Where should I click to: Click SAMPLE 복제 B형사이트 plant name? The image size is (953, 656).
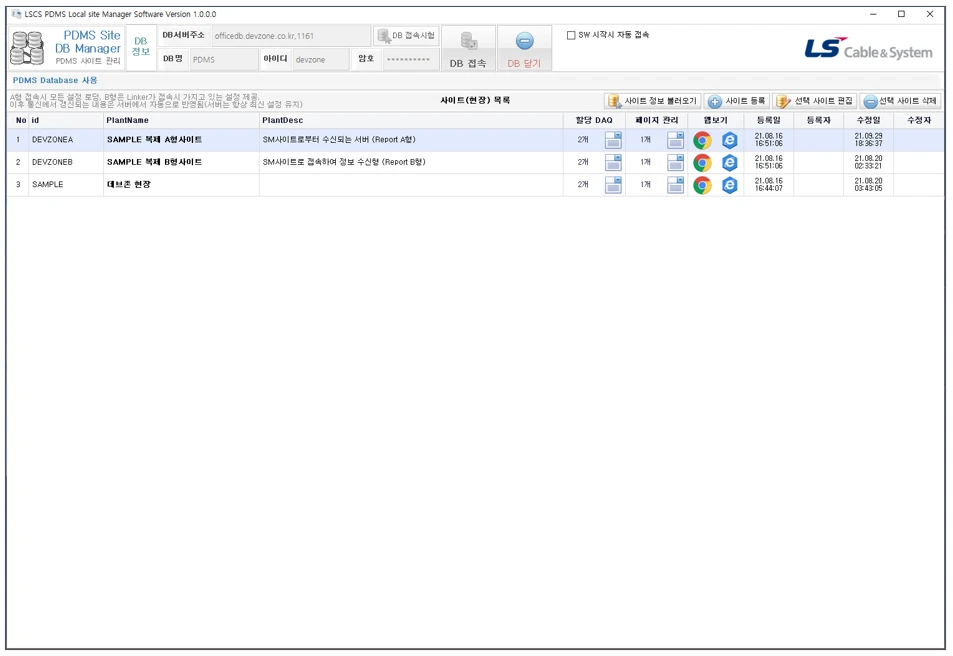[x=154, y=162]
